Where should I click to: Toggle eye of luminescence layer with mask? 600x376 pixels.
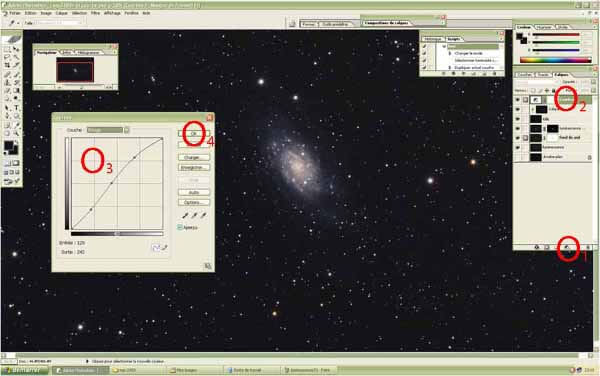click(517, 129)
